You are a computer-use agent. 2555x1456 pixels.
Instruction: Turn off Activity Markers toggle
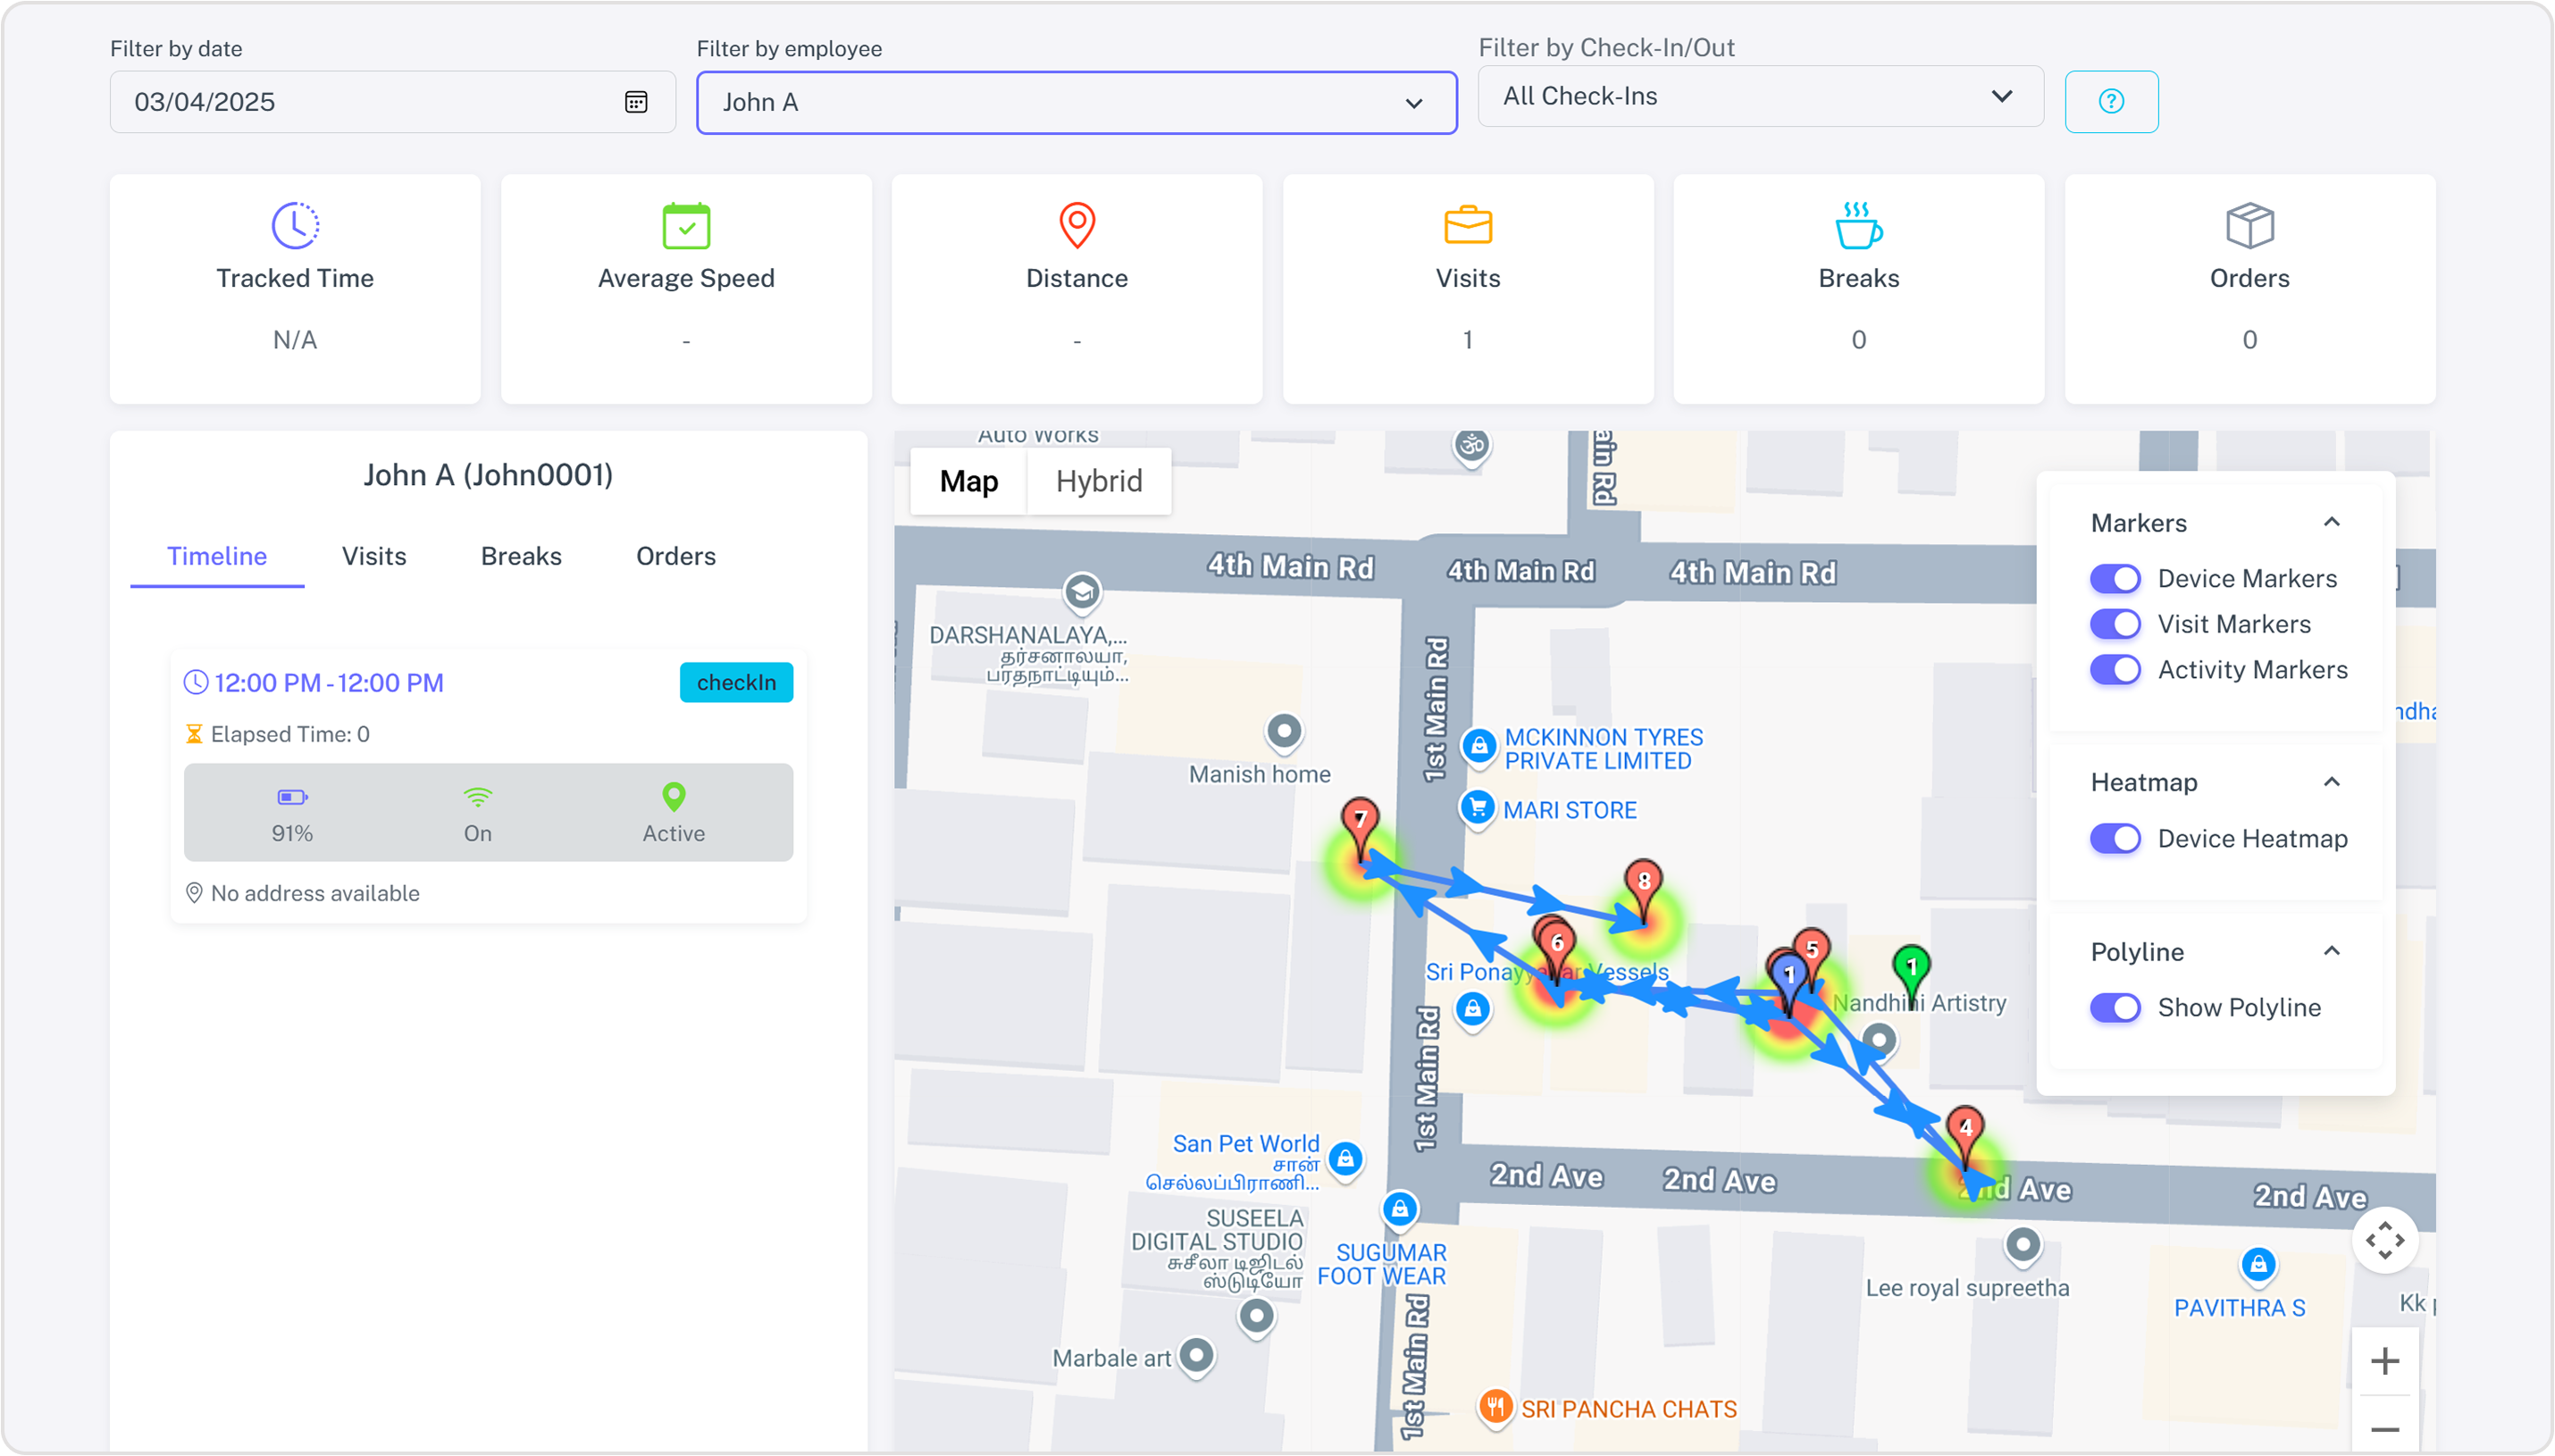click(x=2114, y=669)
